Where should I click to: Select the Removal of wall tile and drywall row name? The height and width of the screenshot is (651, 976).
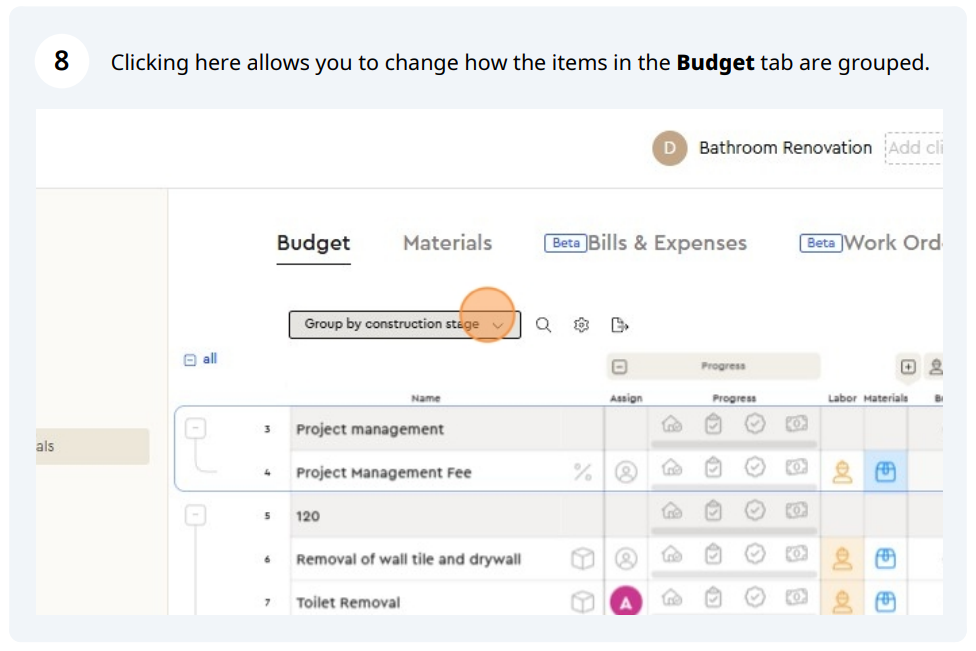pos(408,559)
